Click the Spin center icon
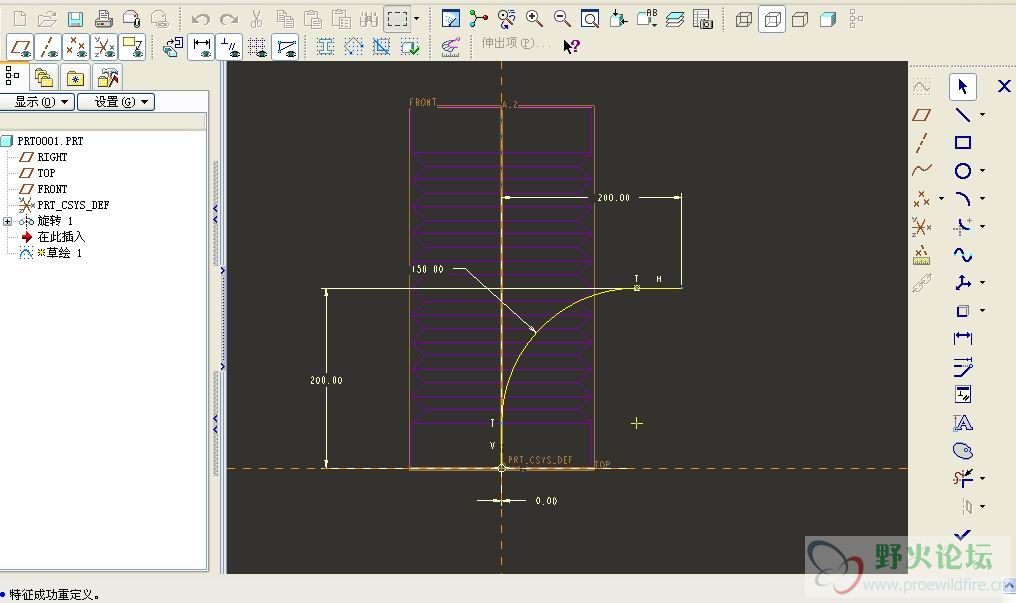This screenshot has width=1016, height=603. click(x=478, y=19)
